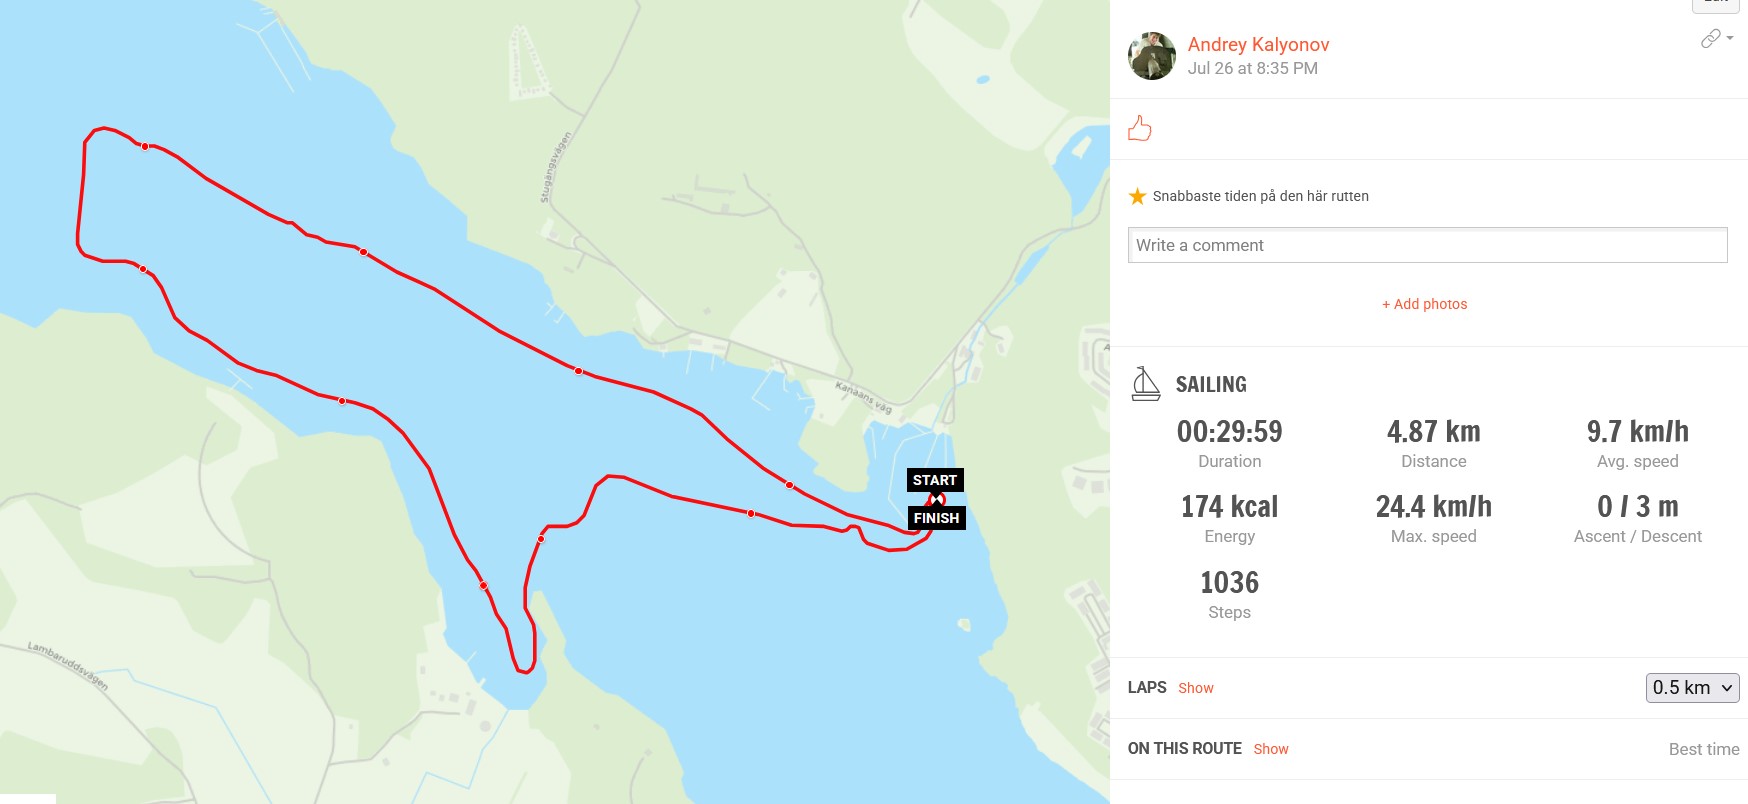Viewport: 1748px width, 804px height.
Task: Click the thumbs-up like icon
Action: coord(1140,129)
